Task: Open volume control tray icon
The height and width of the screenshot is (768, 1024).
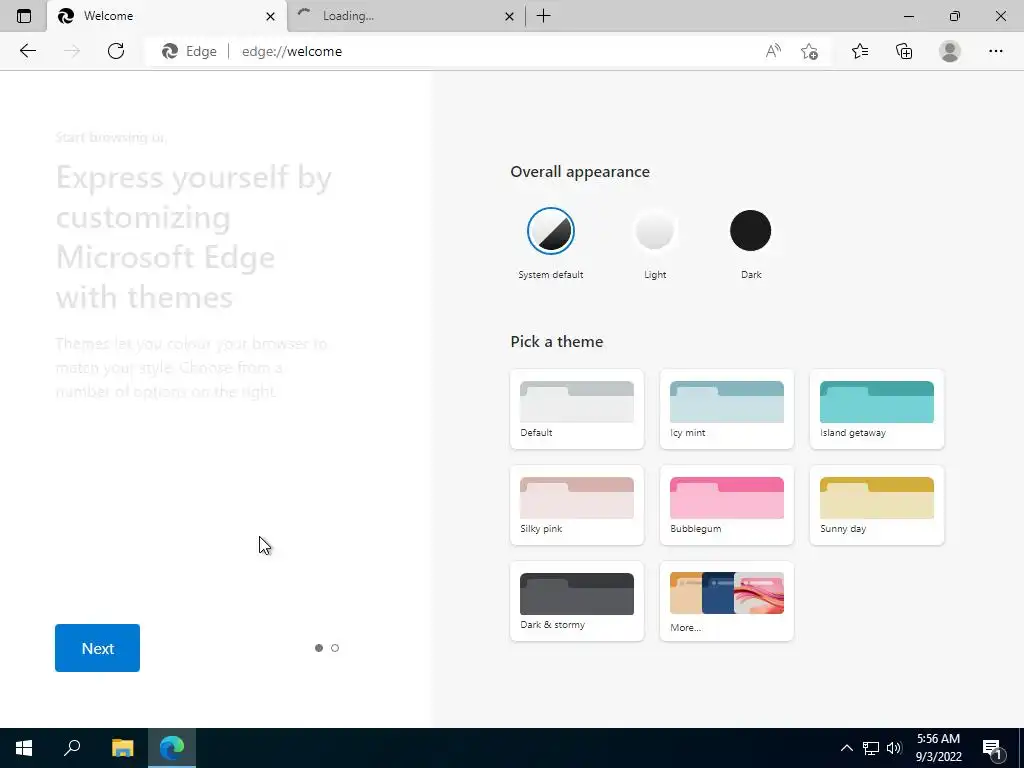Action: [x=894, y=748]
